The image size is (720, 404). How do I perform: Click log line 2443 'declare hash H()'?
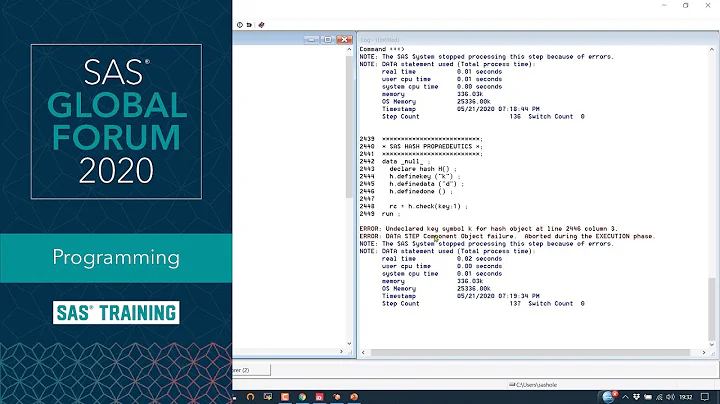(408, 169)
